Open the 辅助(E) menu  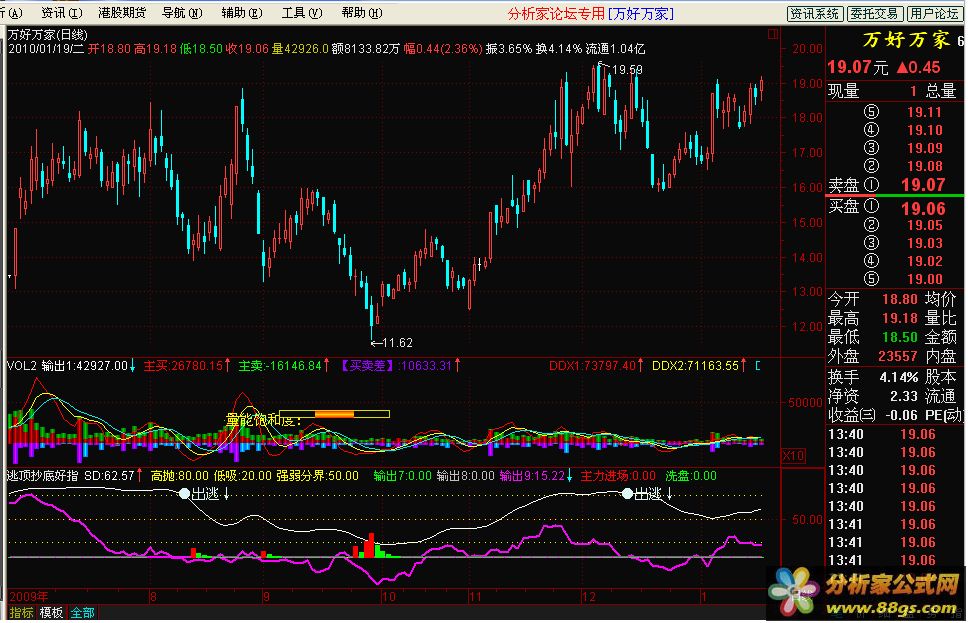pos(242,13)
